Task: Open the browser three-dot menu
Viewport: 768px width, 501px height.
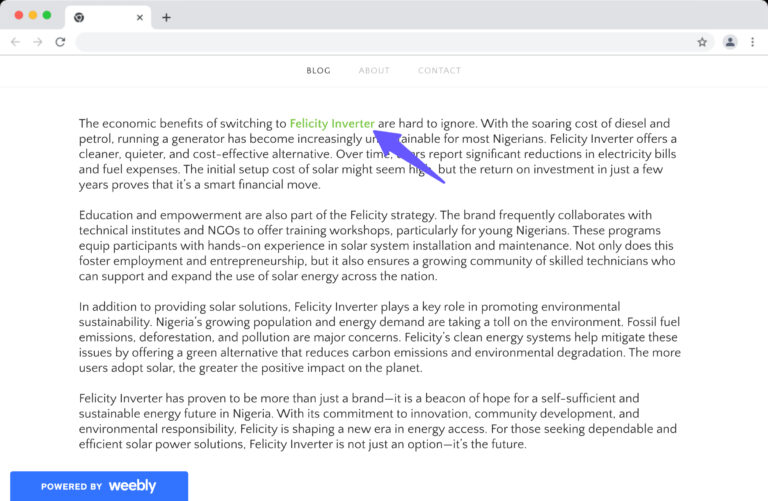Action: 752,42
